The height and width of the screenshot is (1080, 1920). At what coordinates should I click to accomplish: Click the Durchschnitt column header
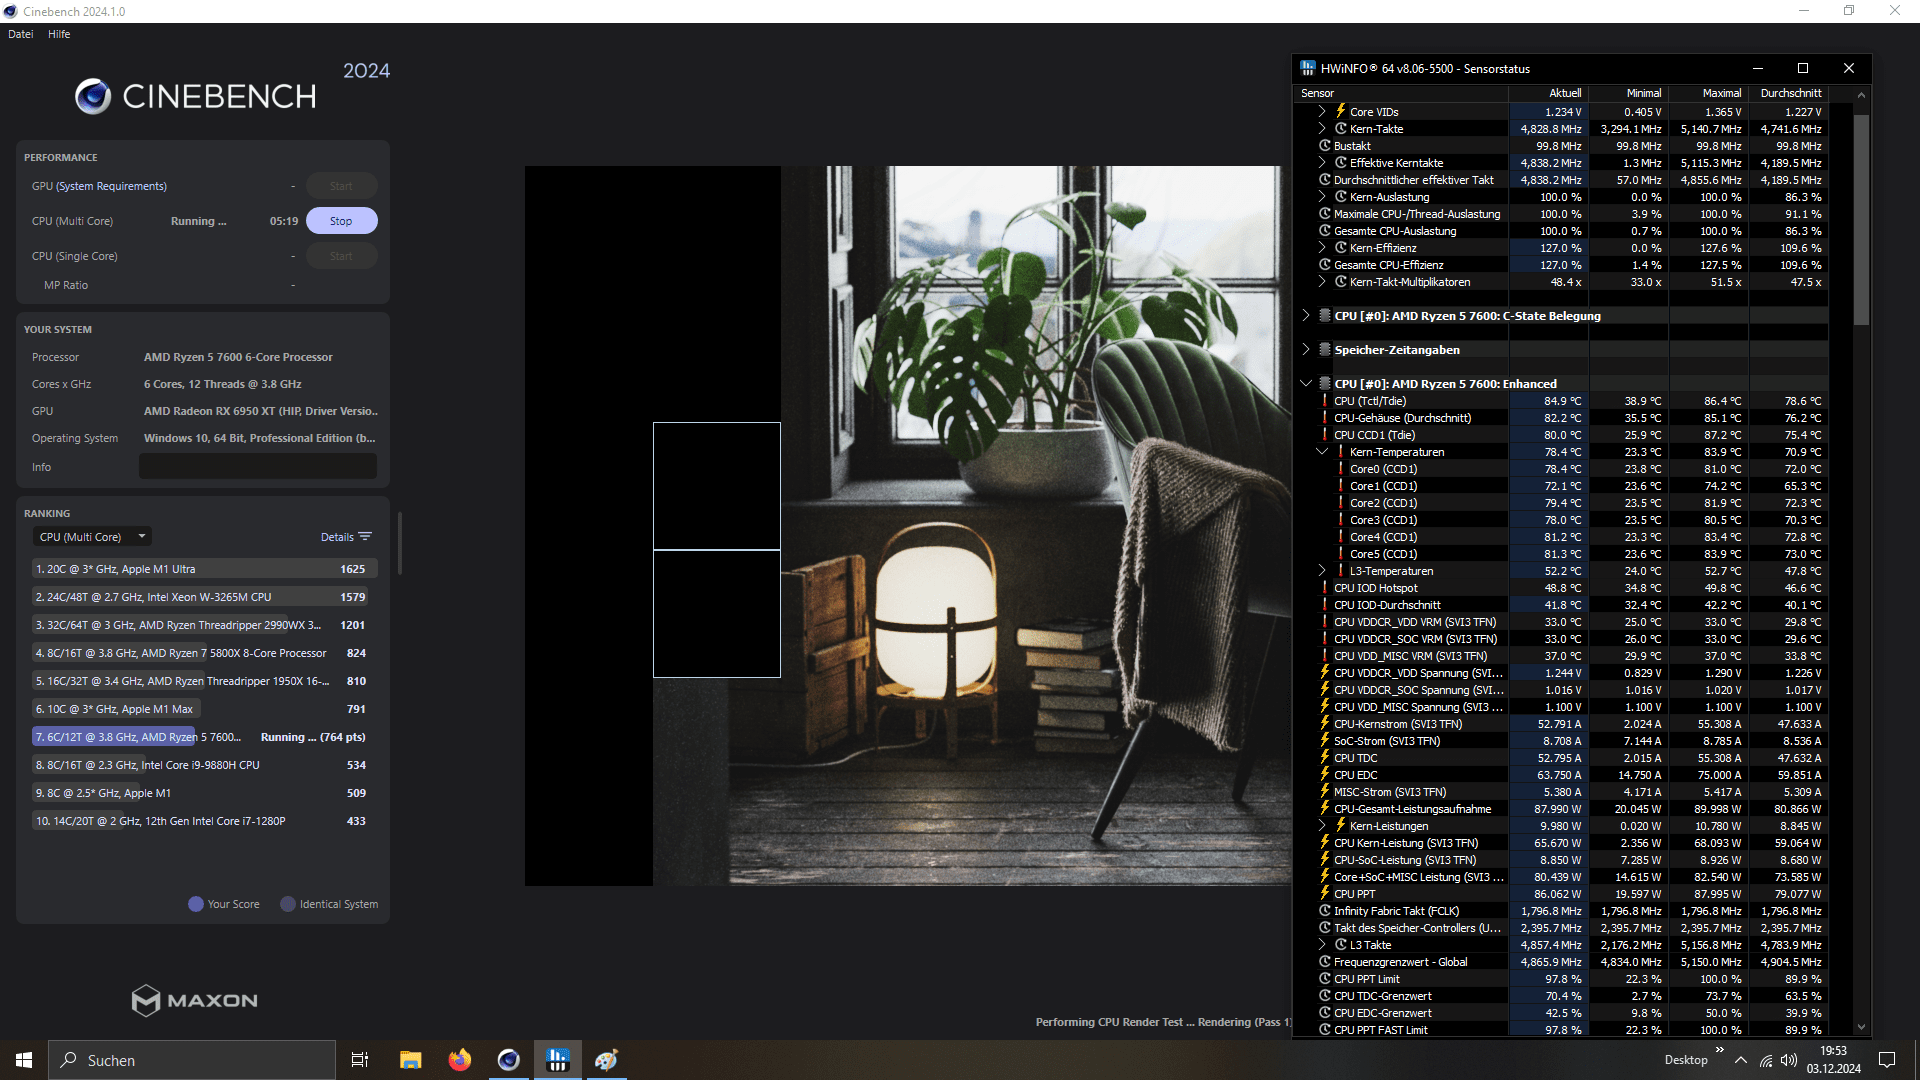coord(1788,93)
